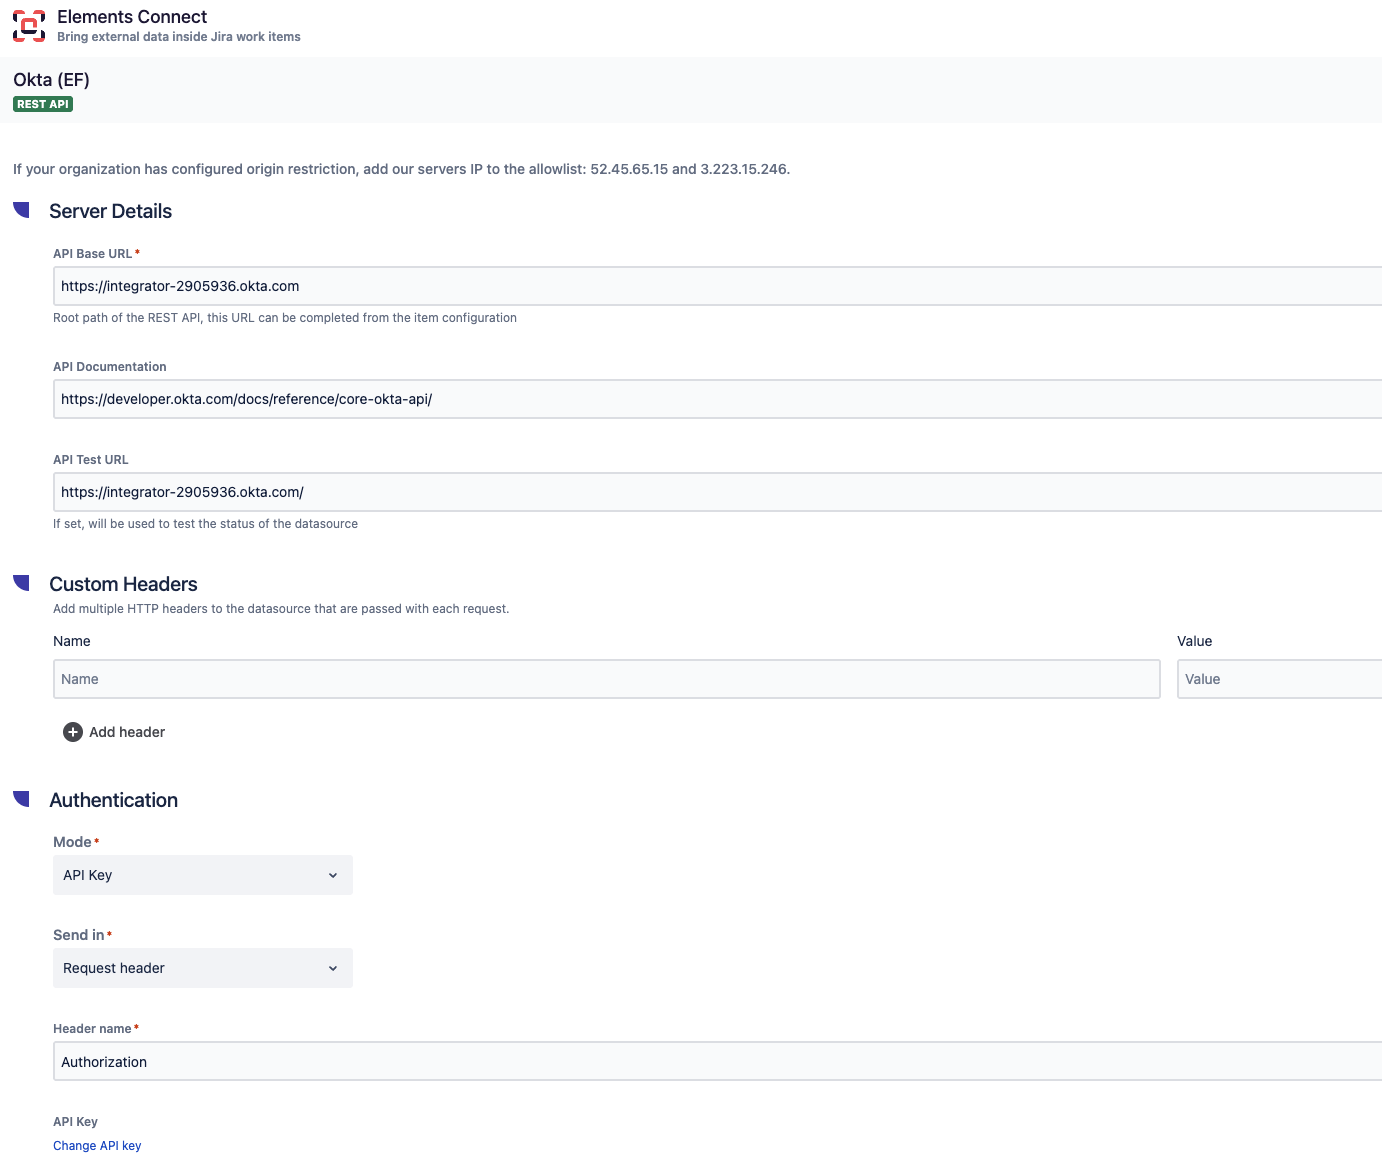Click the Elements Connect logo icon
This screenshot has height=1167, width=1382.
29,26
